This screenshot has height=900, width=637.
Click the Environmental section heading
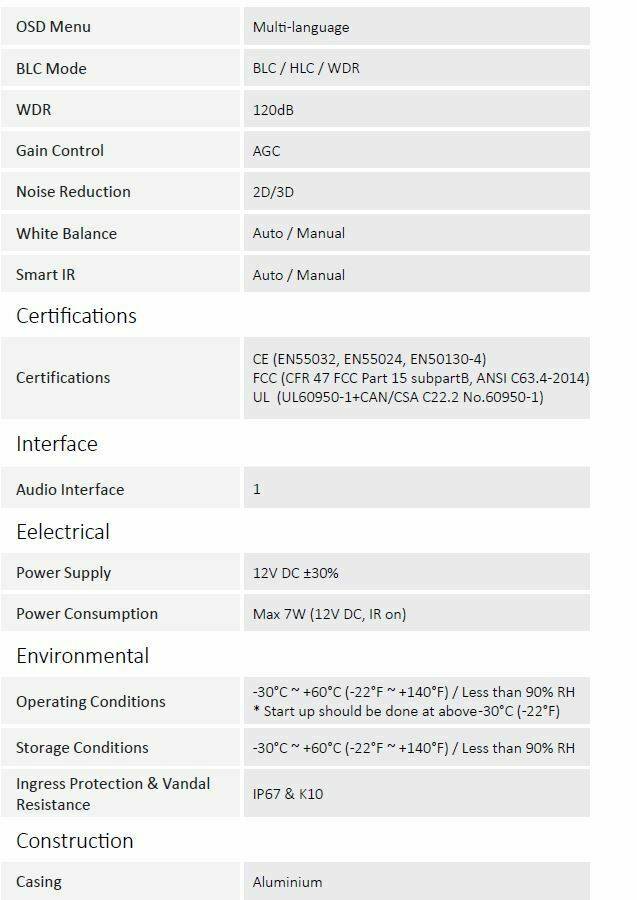coord(83,655)
